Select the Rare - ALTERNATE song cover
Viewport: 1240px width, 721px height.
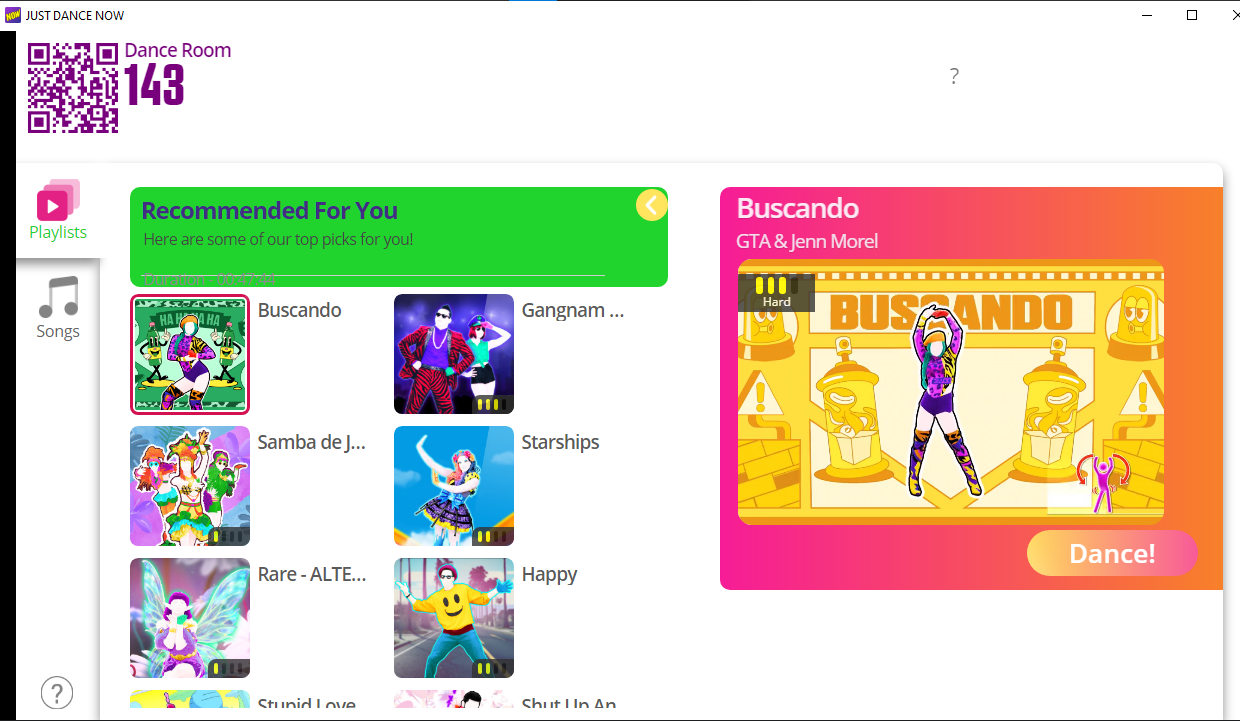click(190, 618)
